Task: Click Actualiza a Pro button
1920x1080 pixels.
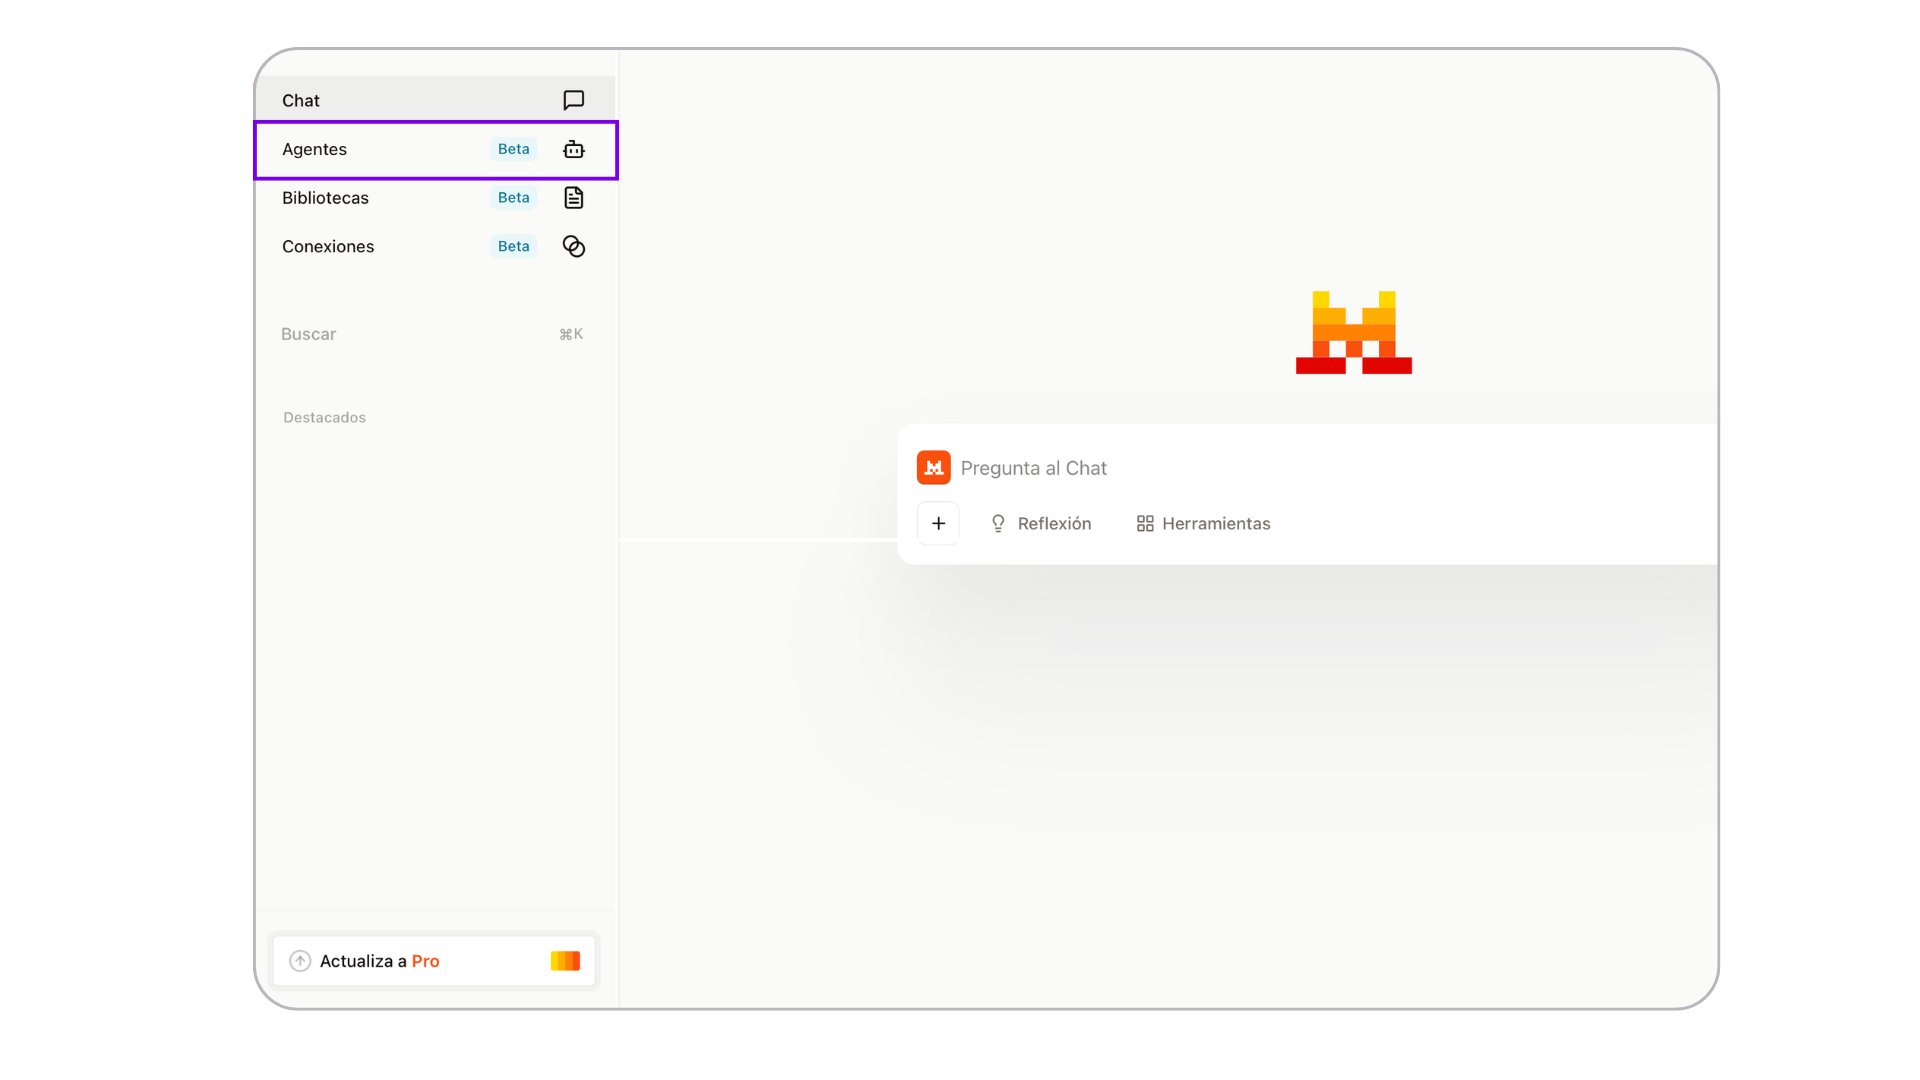Action: point(434,961)
